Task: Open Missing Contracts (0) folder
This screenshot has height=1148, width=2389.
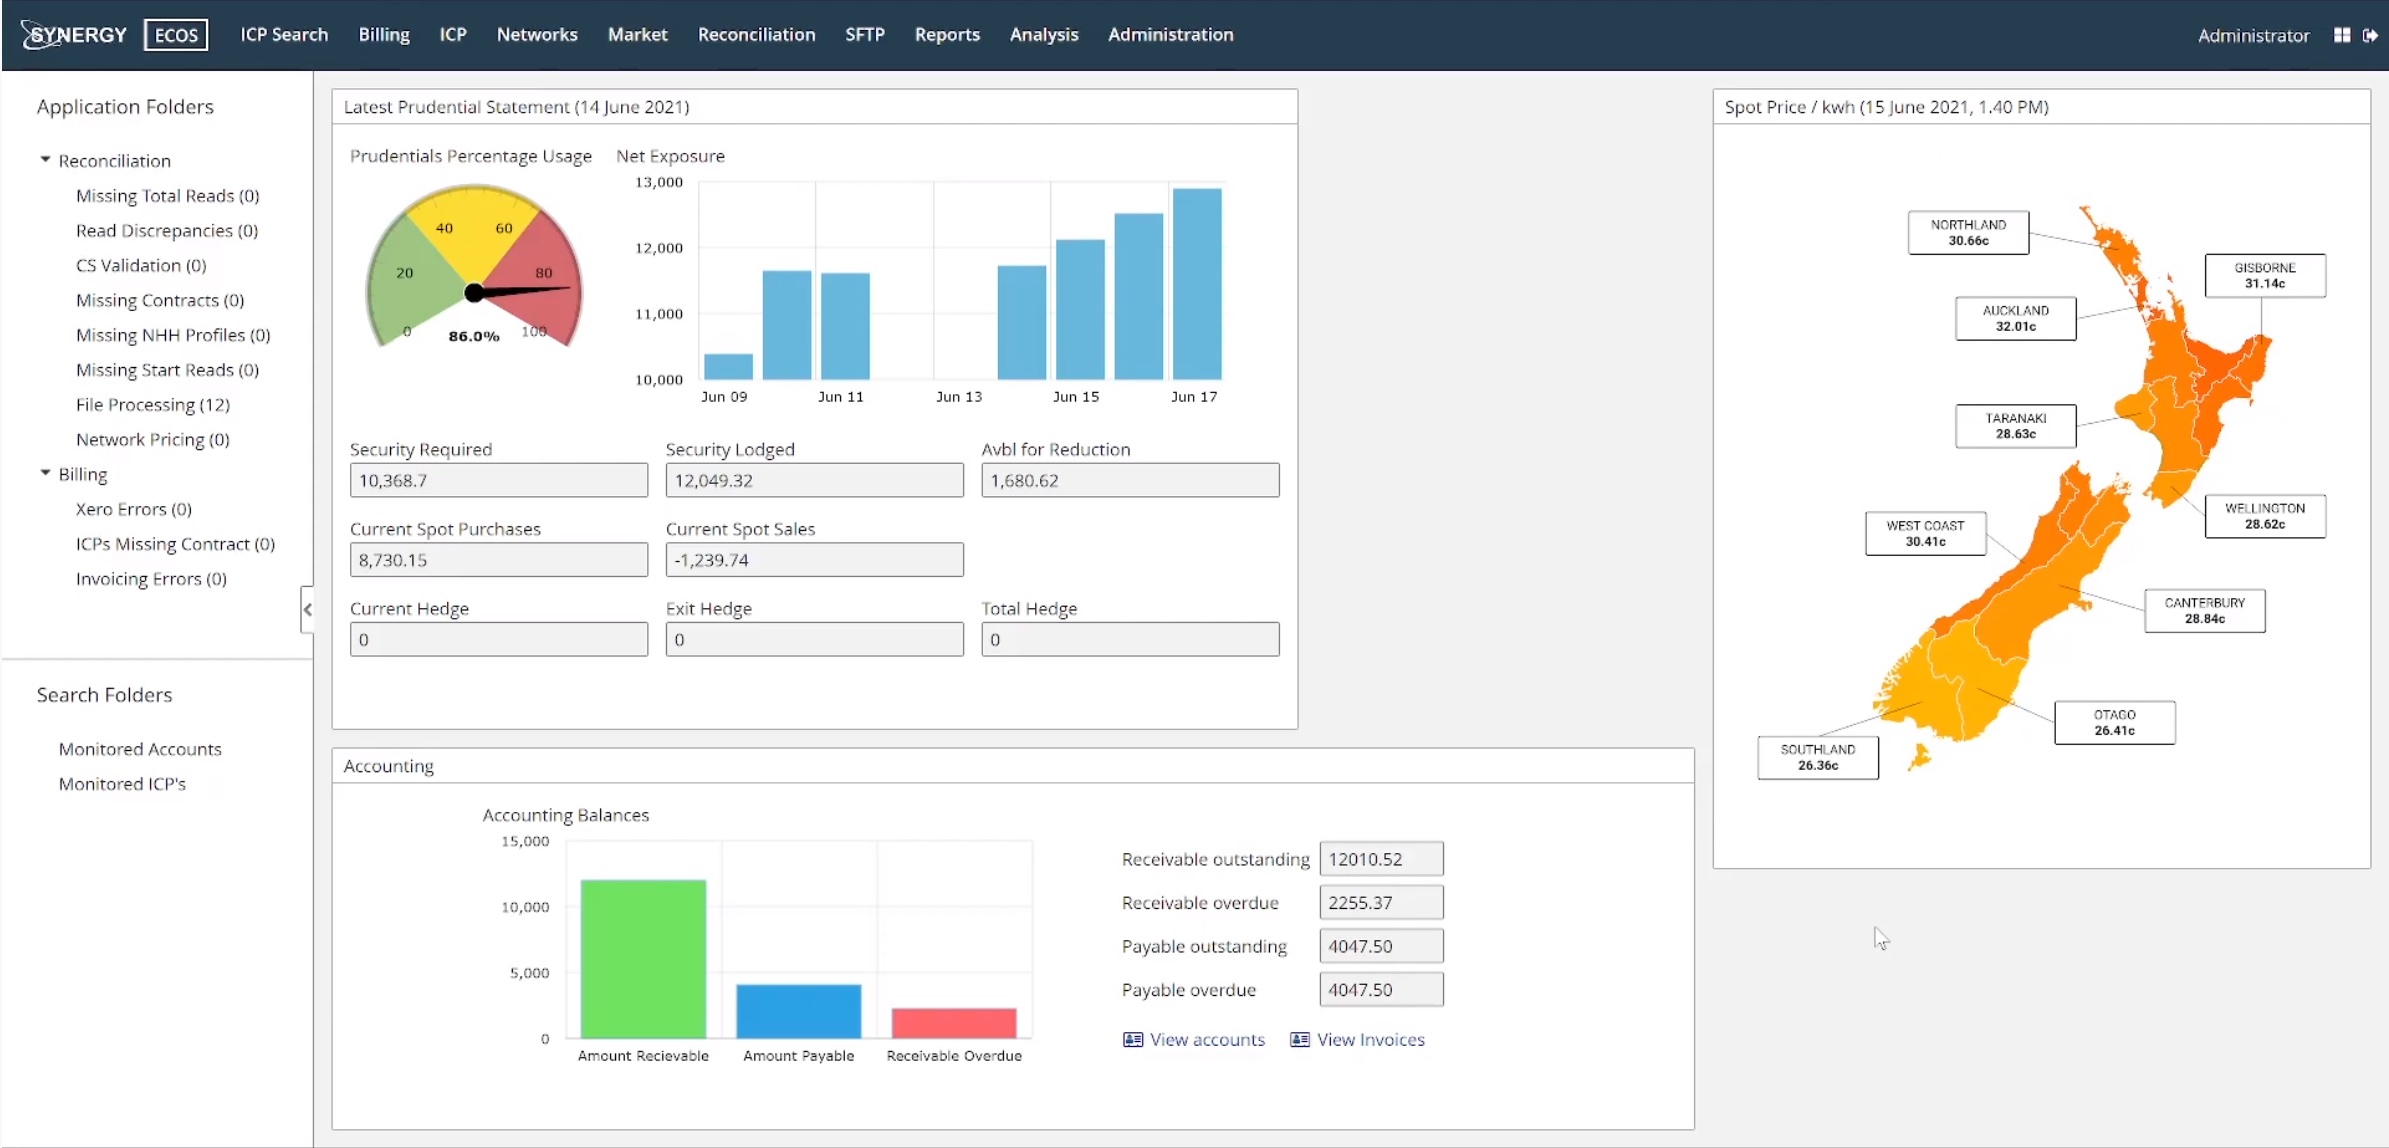Action: [160, 301]
